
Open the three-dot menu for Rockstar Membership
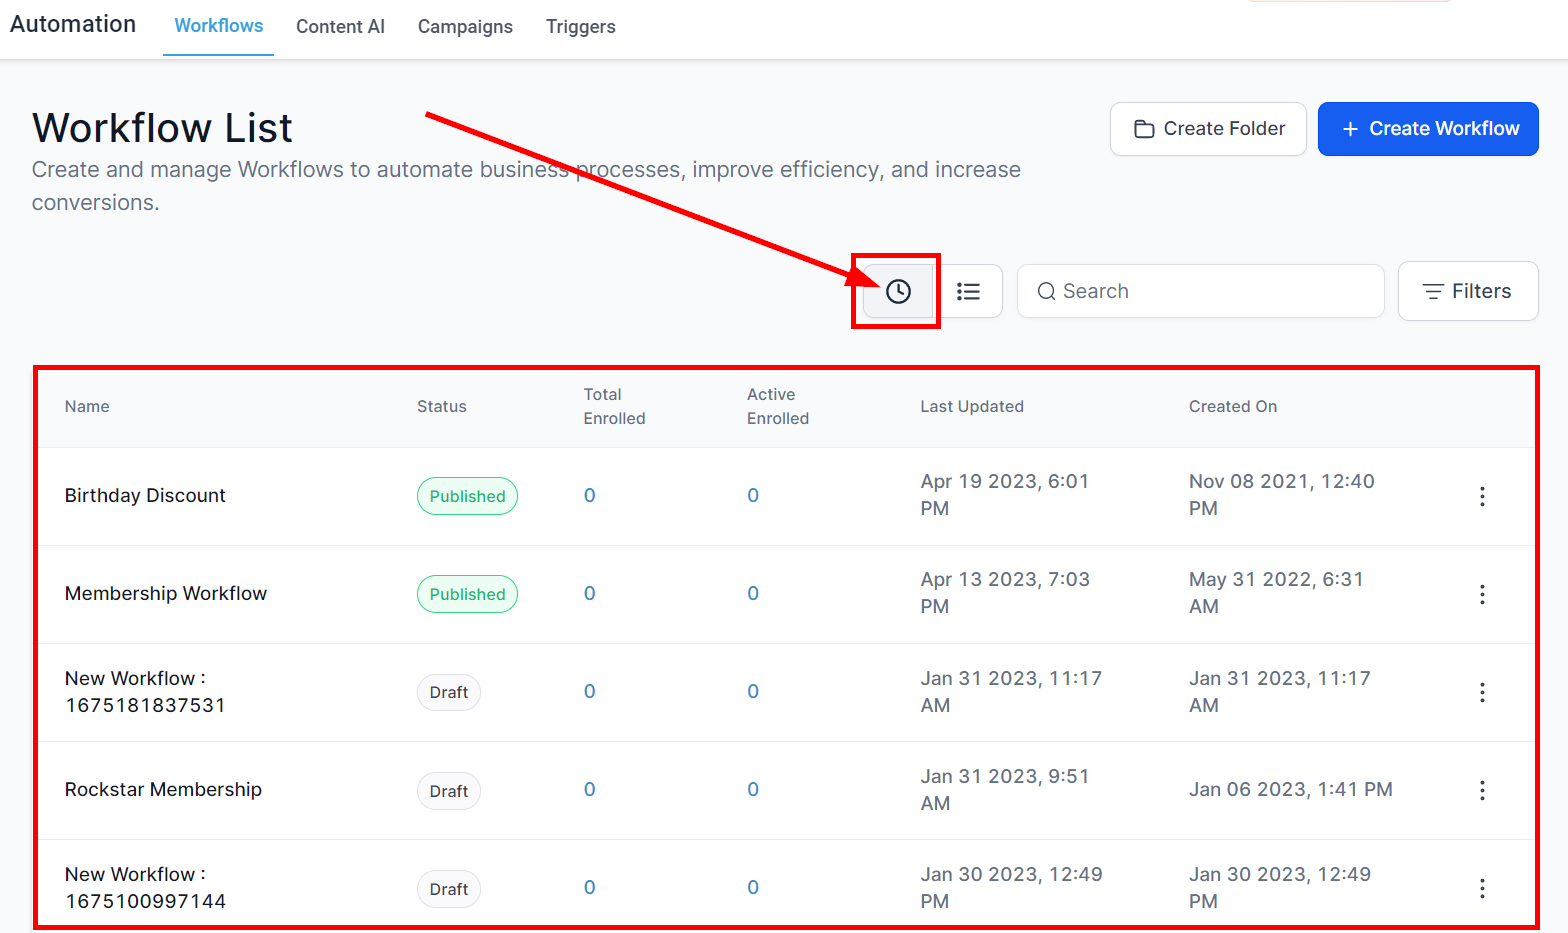tap(1481, 790)
